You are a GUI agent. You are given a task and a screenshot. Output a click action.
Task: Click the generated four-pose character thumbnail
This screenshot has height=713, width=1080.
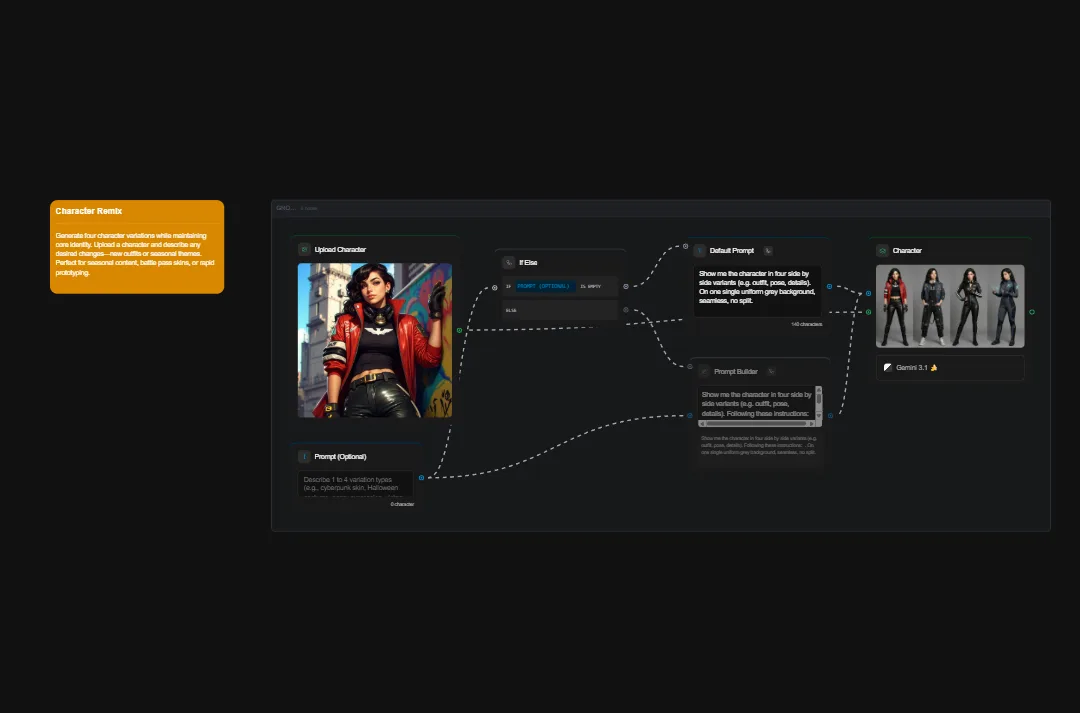pos(950,305)
